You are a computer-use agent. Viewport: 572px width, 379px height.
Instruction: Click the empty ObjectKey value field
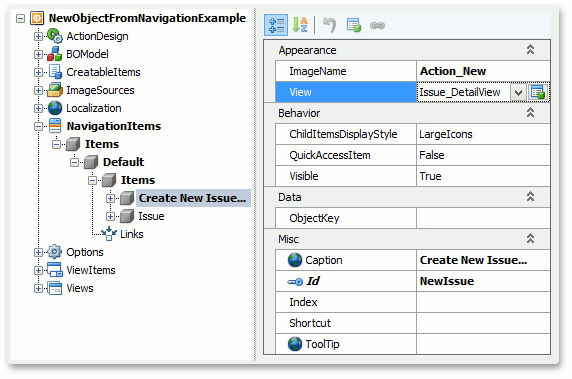coord(483,218)
